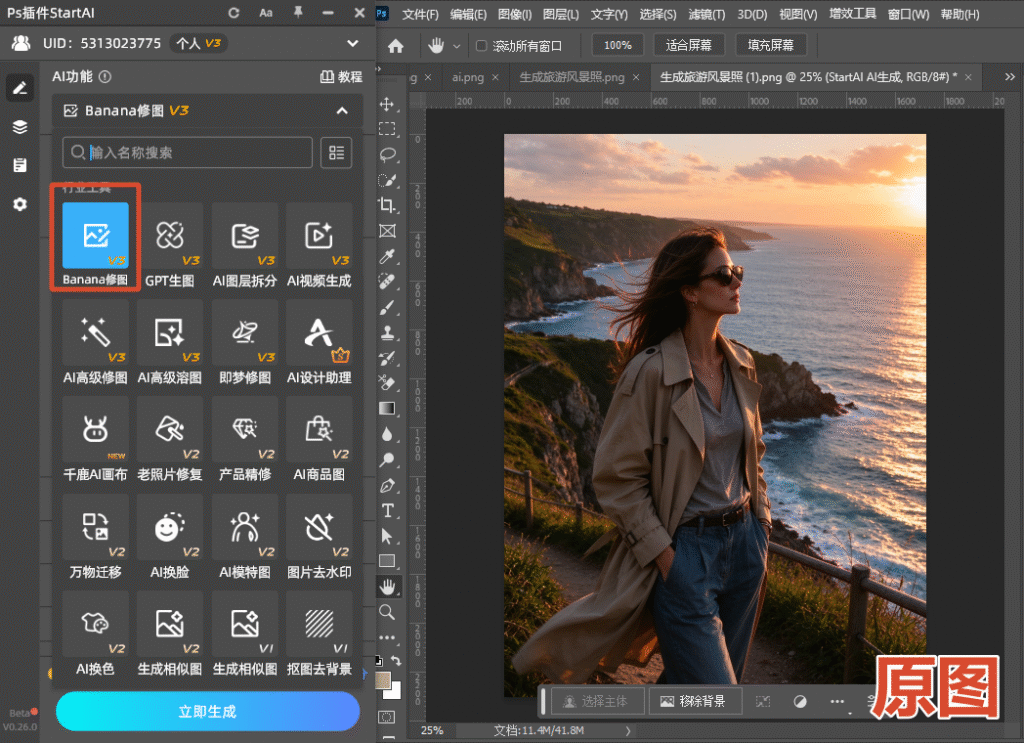Viewport: 1024px width, 743px height.
Task: Select the Lasso tool in Photoshop
Action: click(x=387, y=155)
